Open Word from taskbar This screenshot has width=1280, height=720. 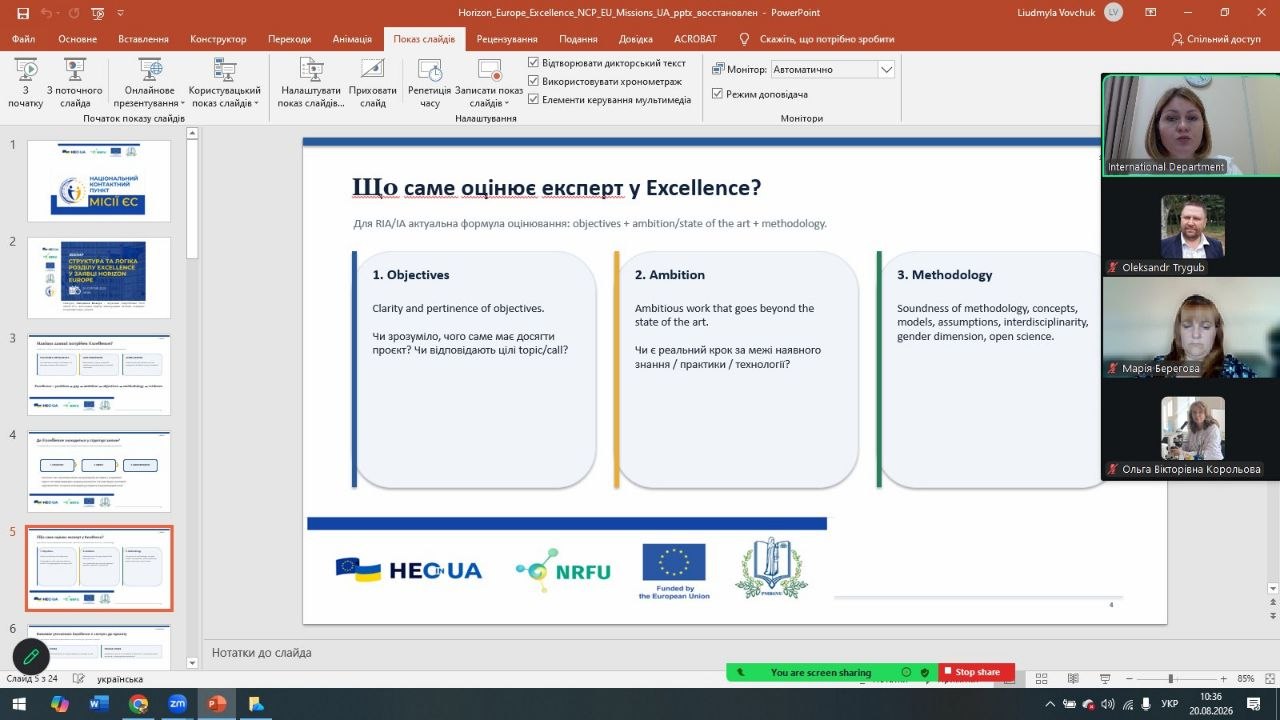(x=99, y=704)
